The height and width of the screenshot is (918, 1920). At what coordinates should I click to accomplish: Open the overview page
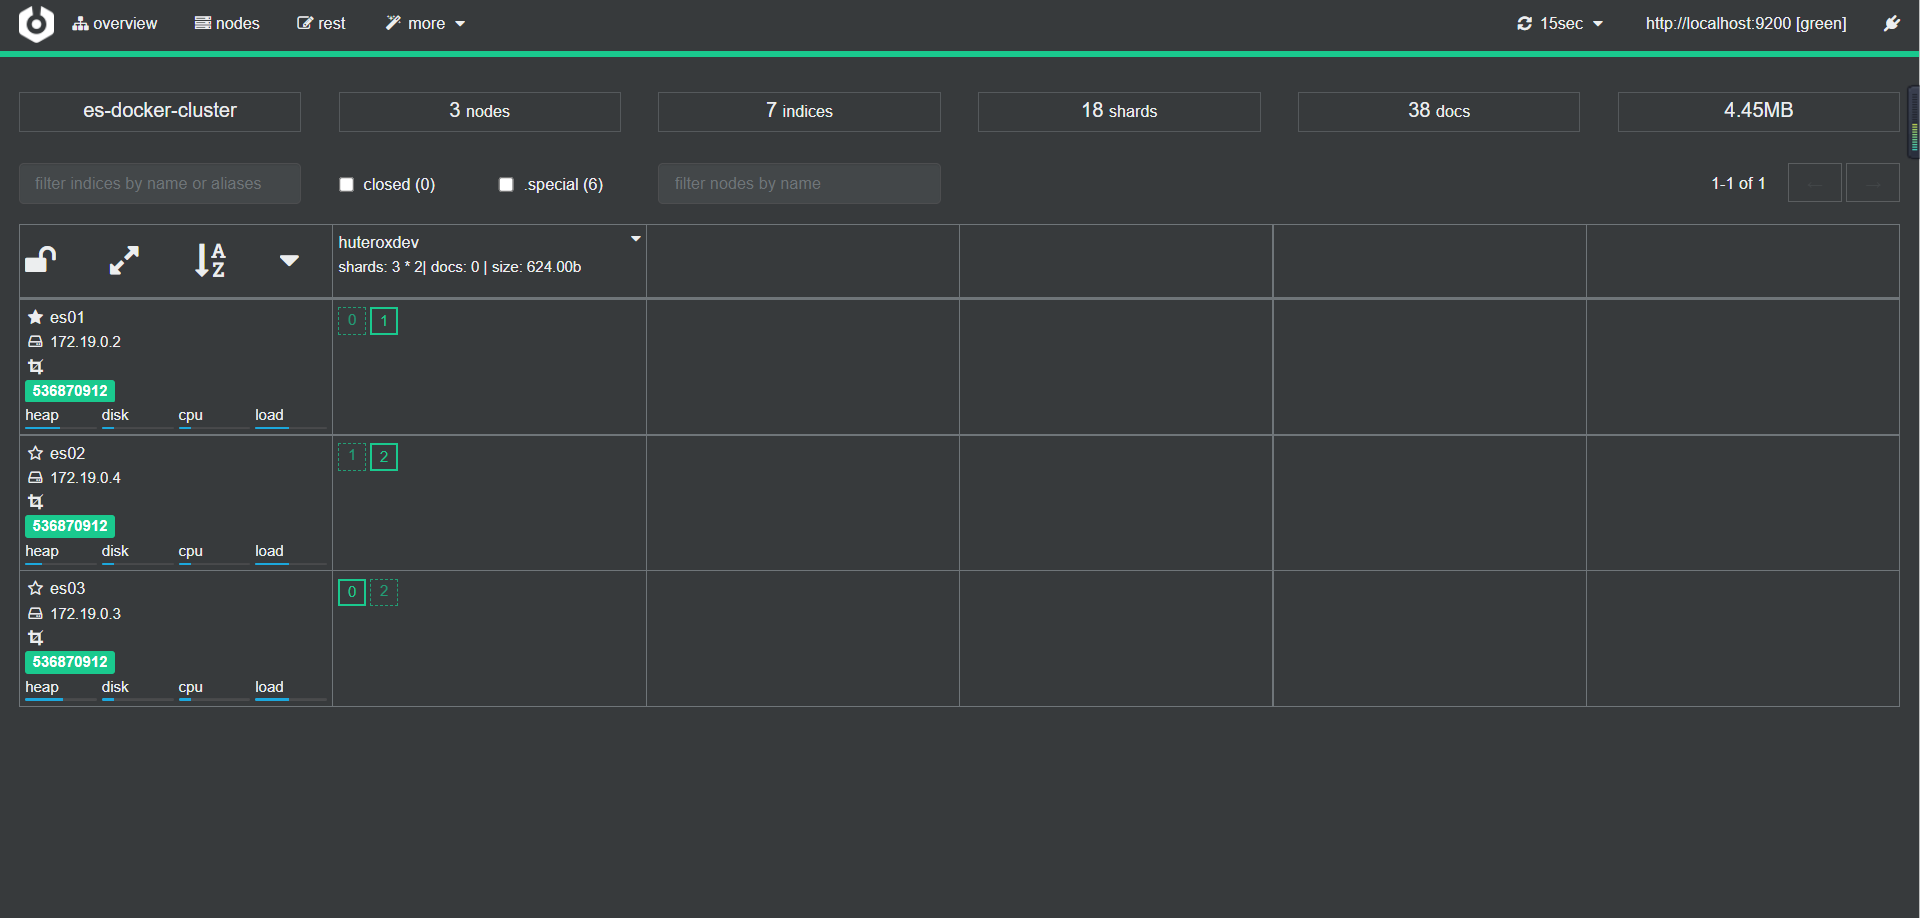(114, 23)
